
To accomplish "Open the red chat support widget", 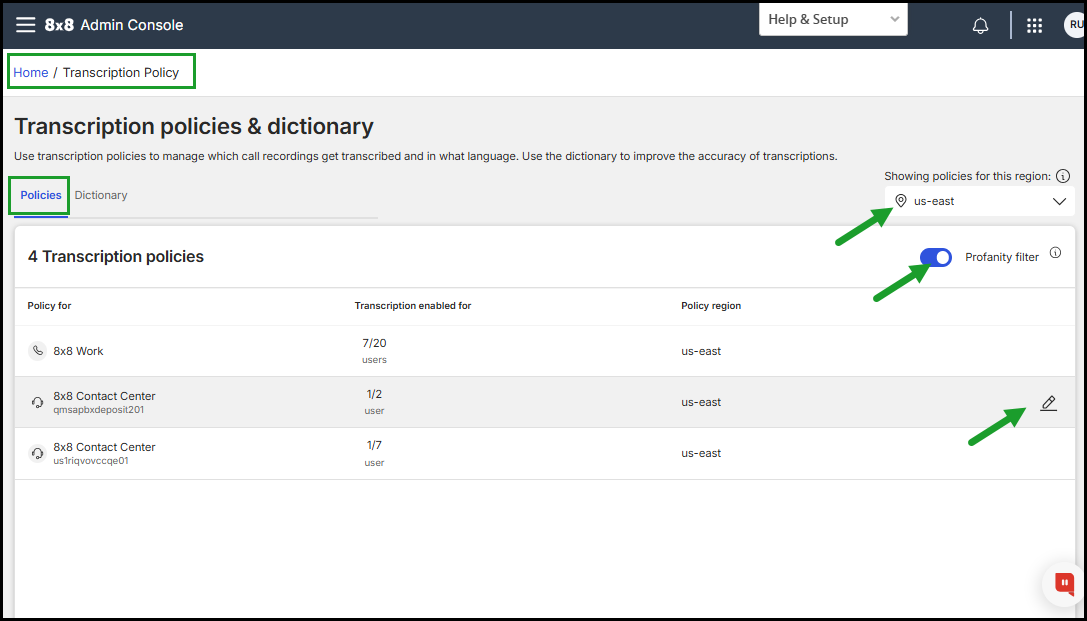I will (x=1064, y=584).
